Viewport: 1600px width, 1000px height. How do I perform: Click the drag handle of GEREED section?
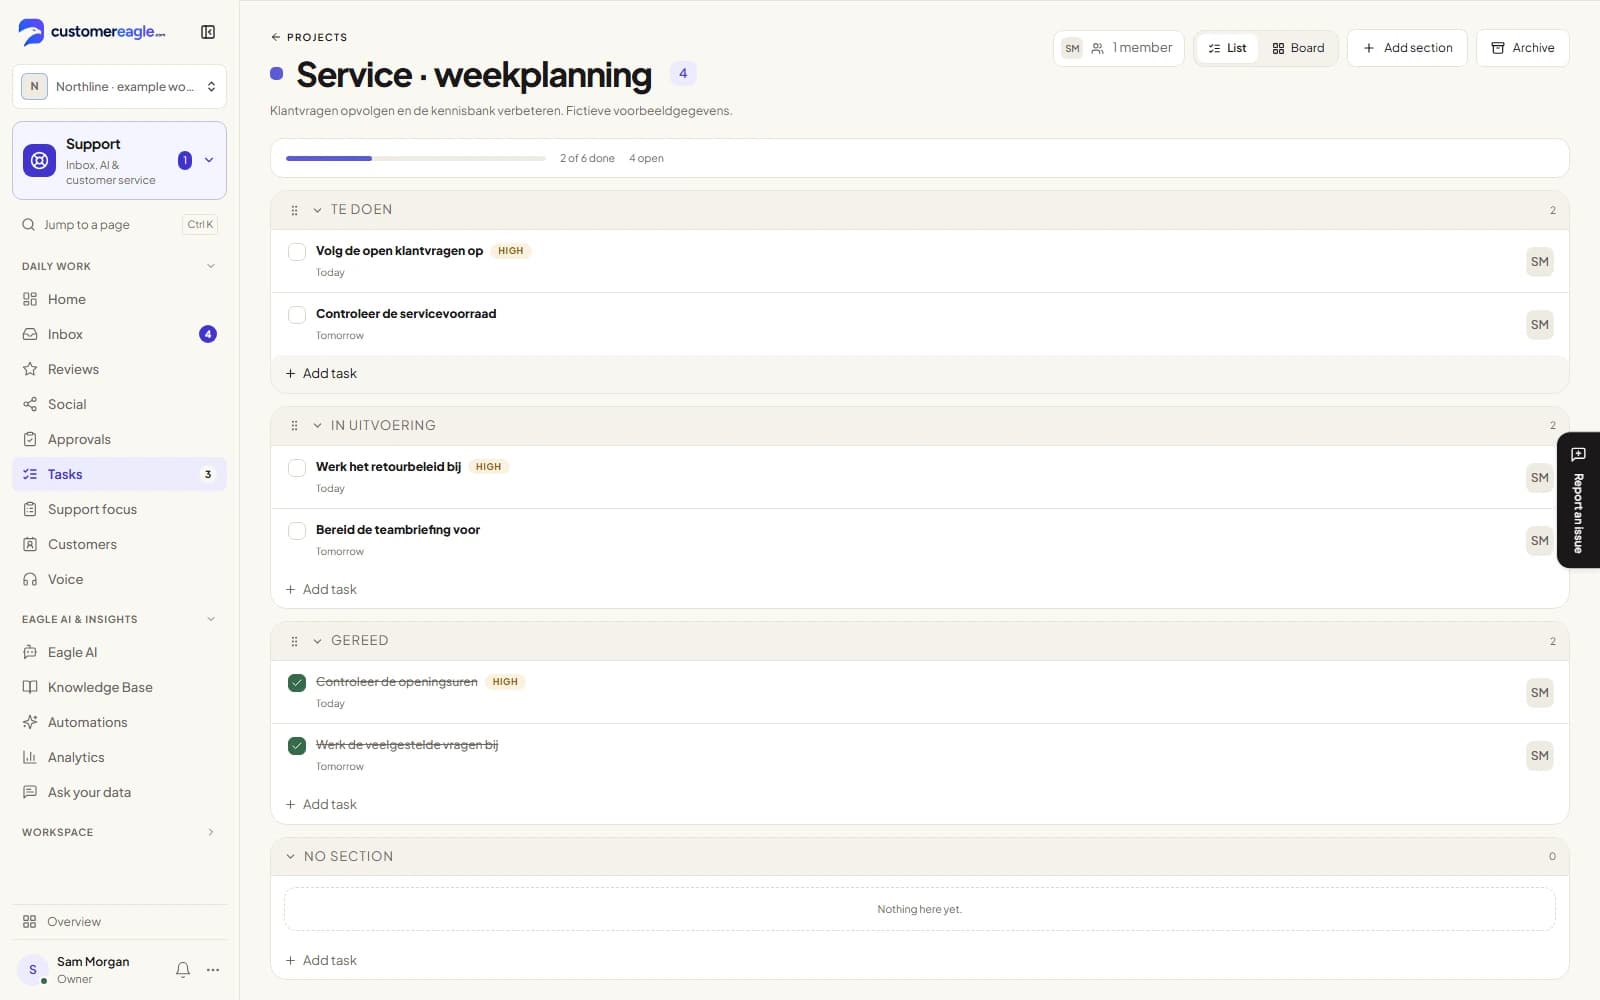click(294, 641)
